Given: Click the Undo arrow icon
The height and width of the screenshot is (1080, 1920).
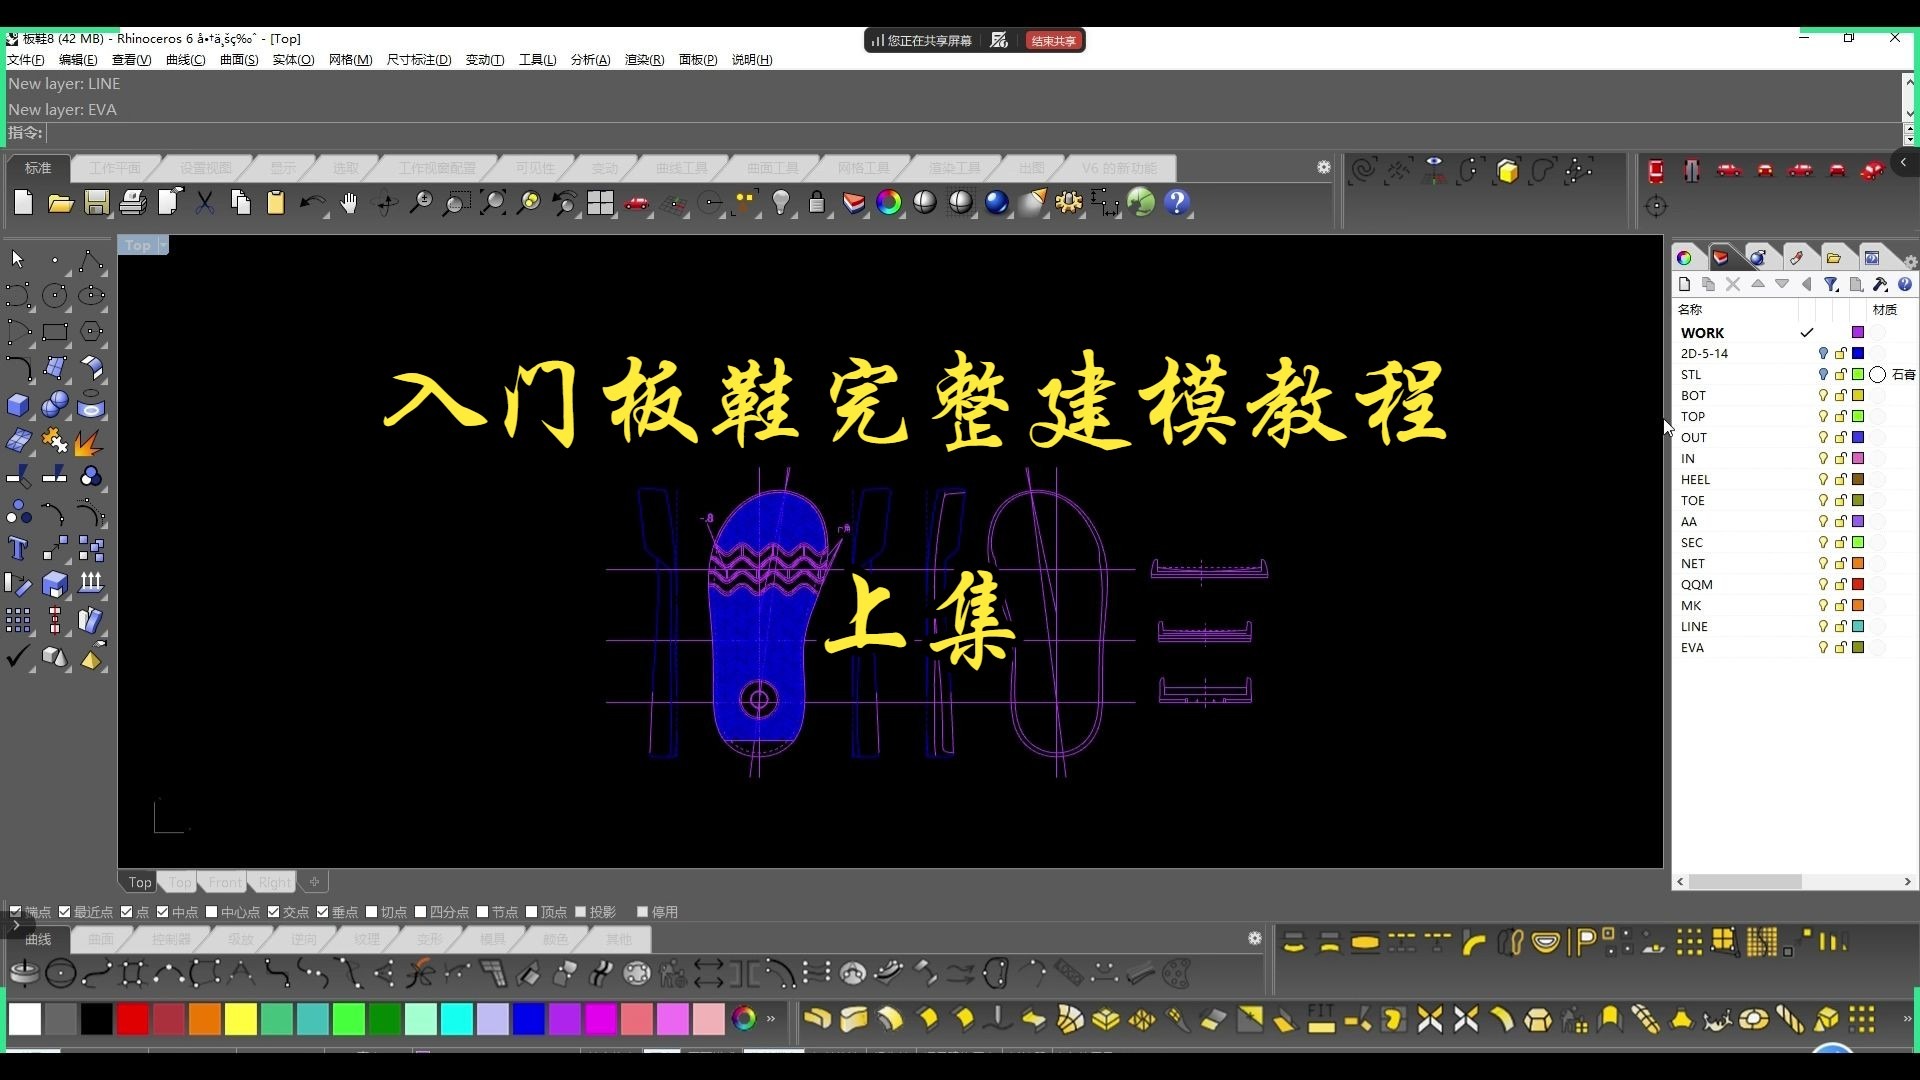Looking at the screenshot, I should click(x=312, y=203).
